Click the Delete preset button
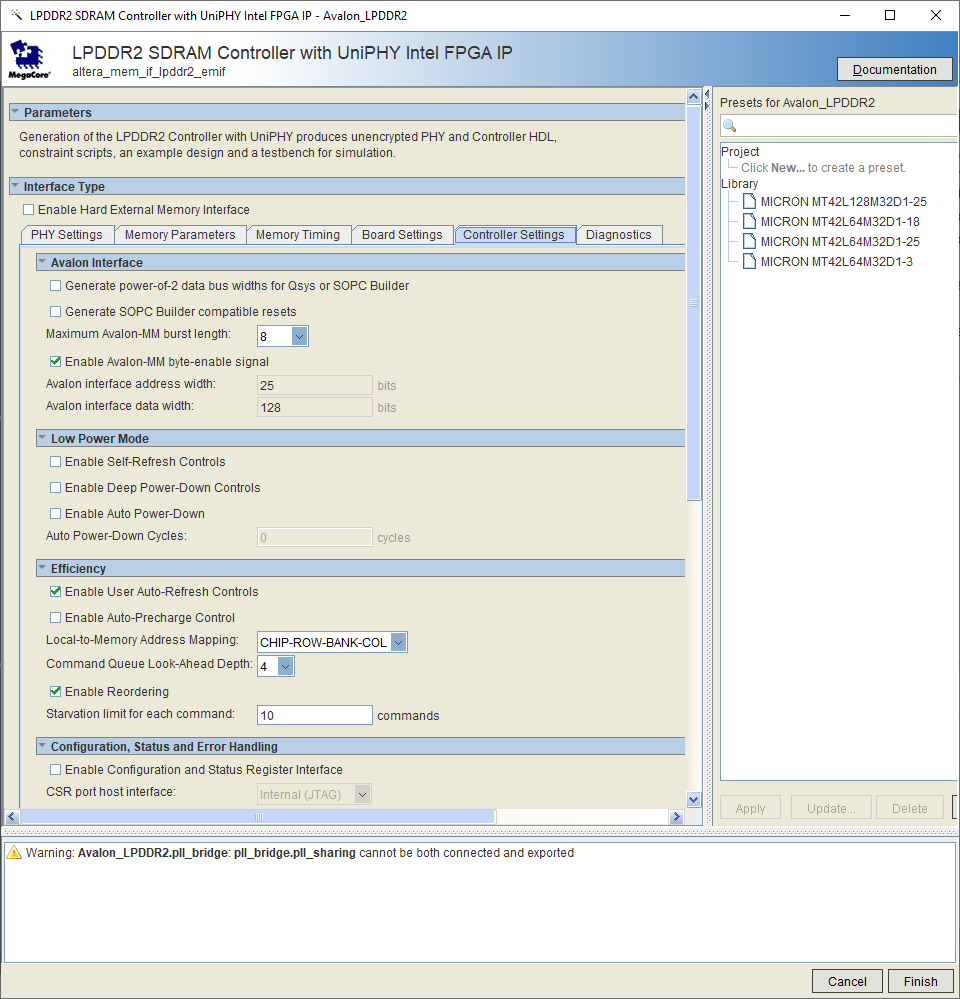The height and width of the screenshot is (999, 960). click(910, 808)
